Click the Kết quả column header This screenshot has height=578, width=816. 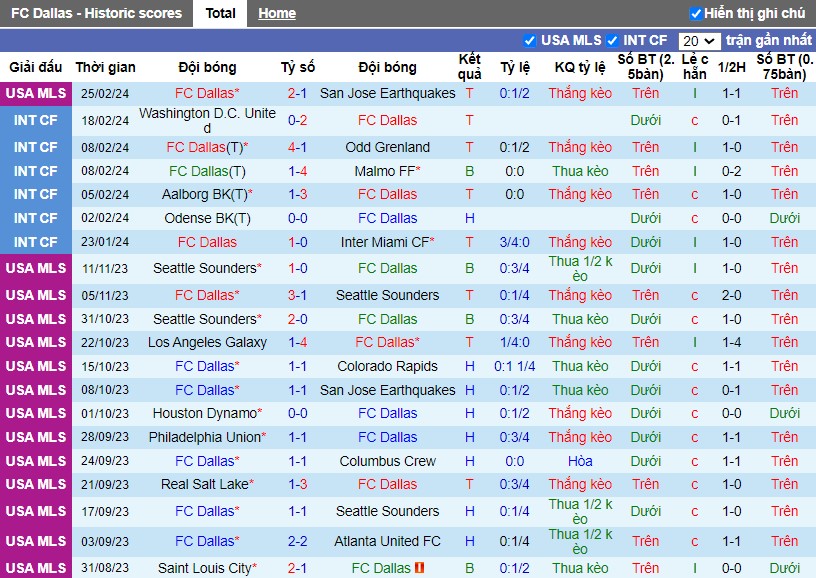pos(469,67)
